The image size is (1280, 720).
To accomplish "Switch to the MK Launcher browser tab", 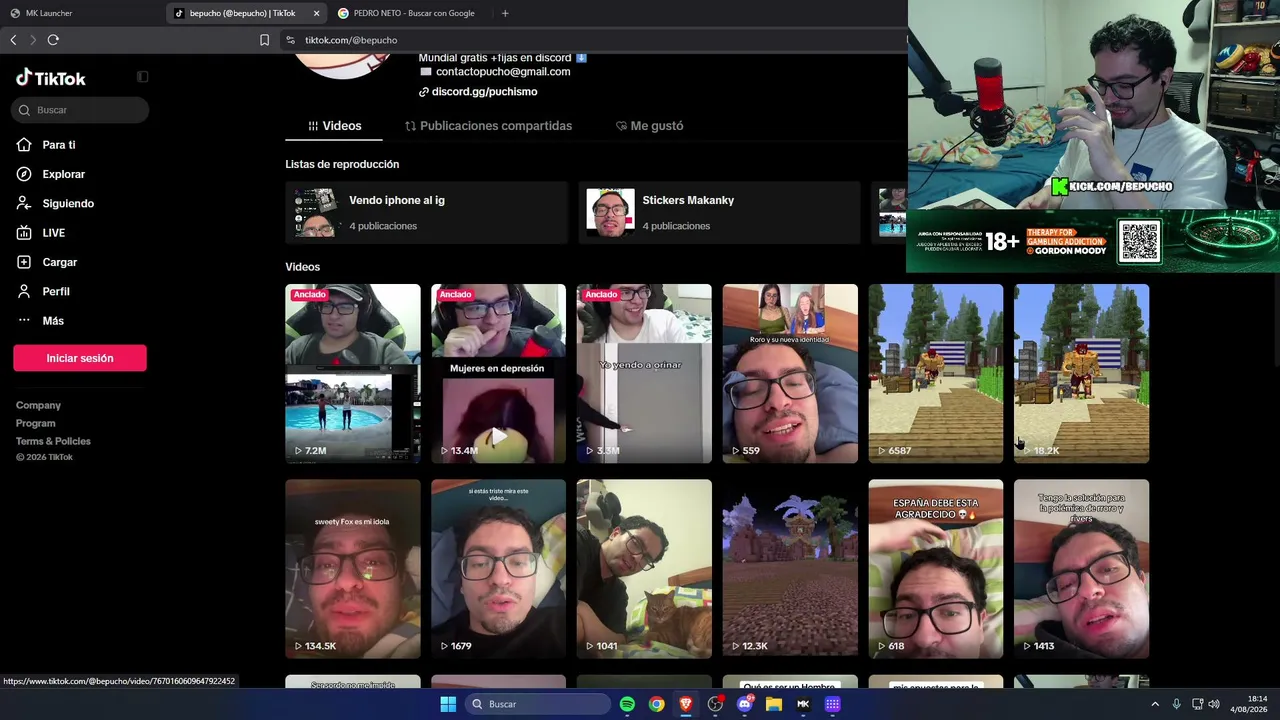I will pos(82,13).
